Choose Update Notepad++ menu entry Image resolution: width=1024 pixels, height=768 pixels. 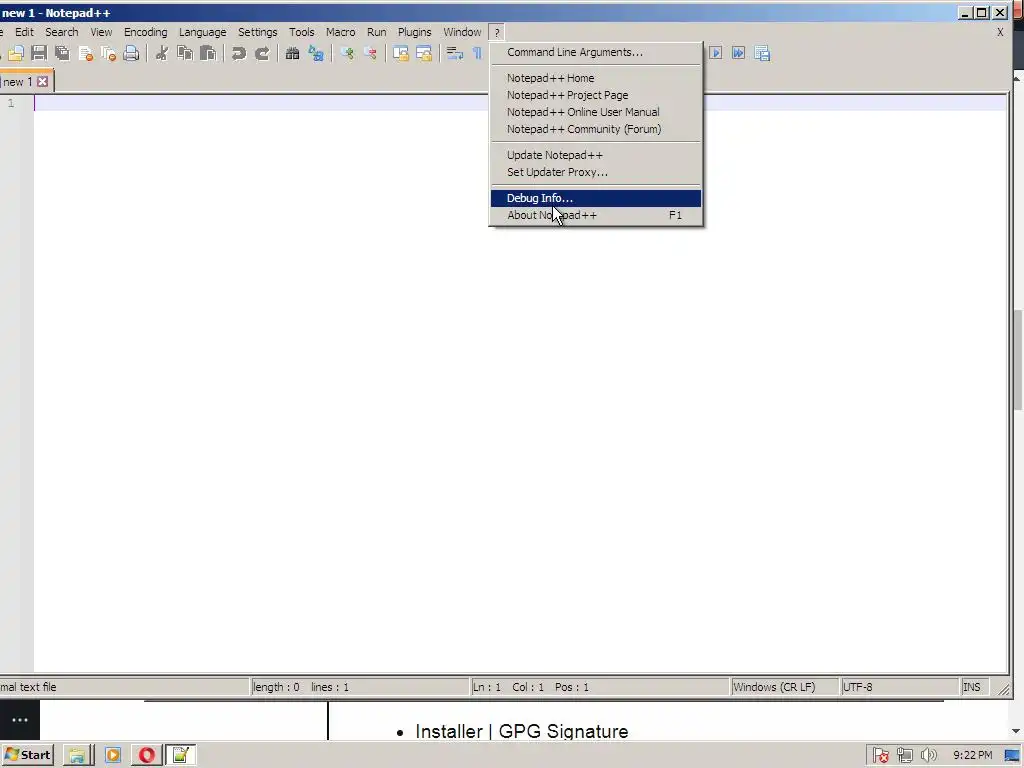click(596, 155)
